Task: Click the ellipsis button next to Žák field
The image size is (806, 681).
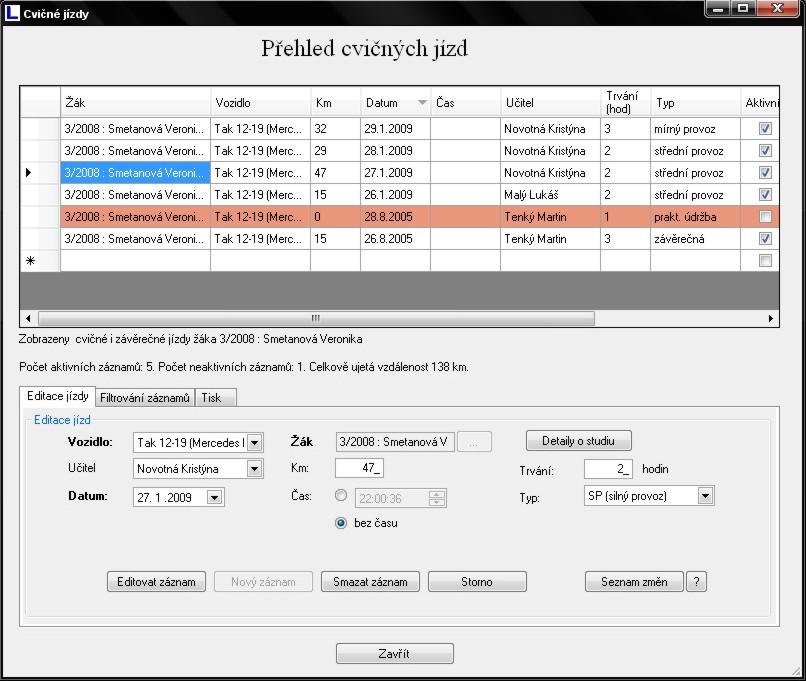Action: tap(475, 442)
